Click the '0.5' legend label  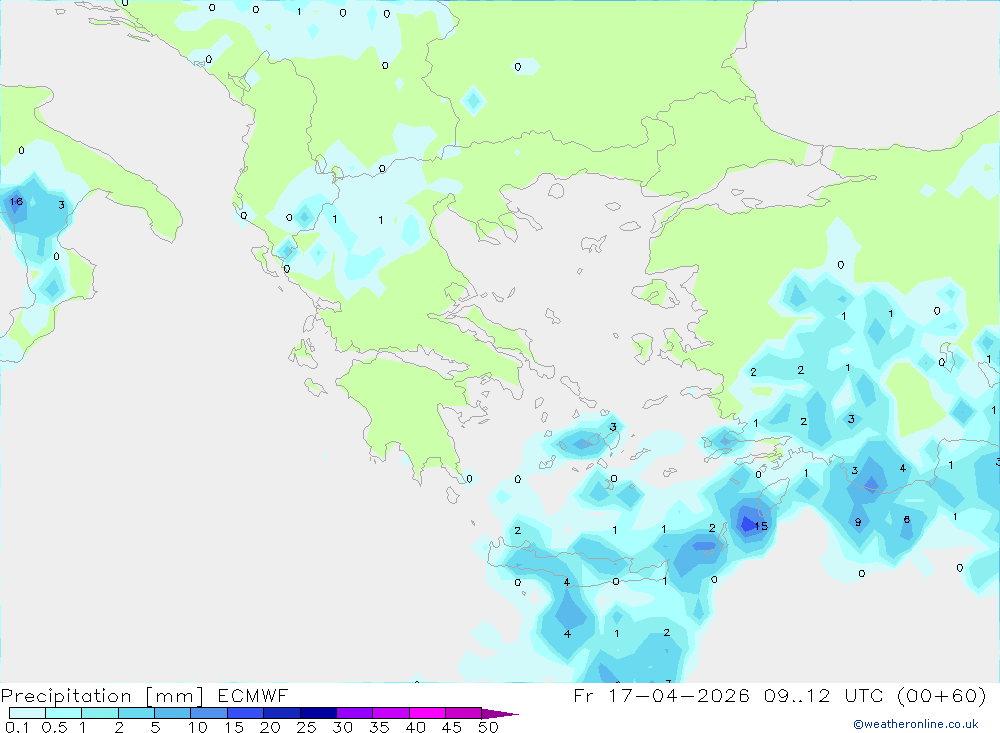(x=54, y=727)
